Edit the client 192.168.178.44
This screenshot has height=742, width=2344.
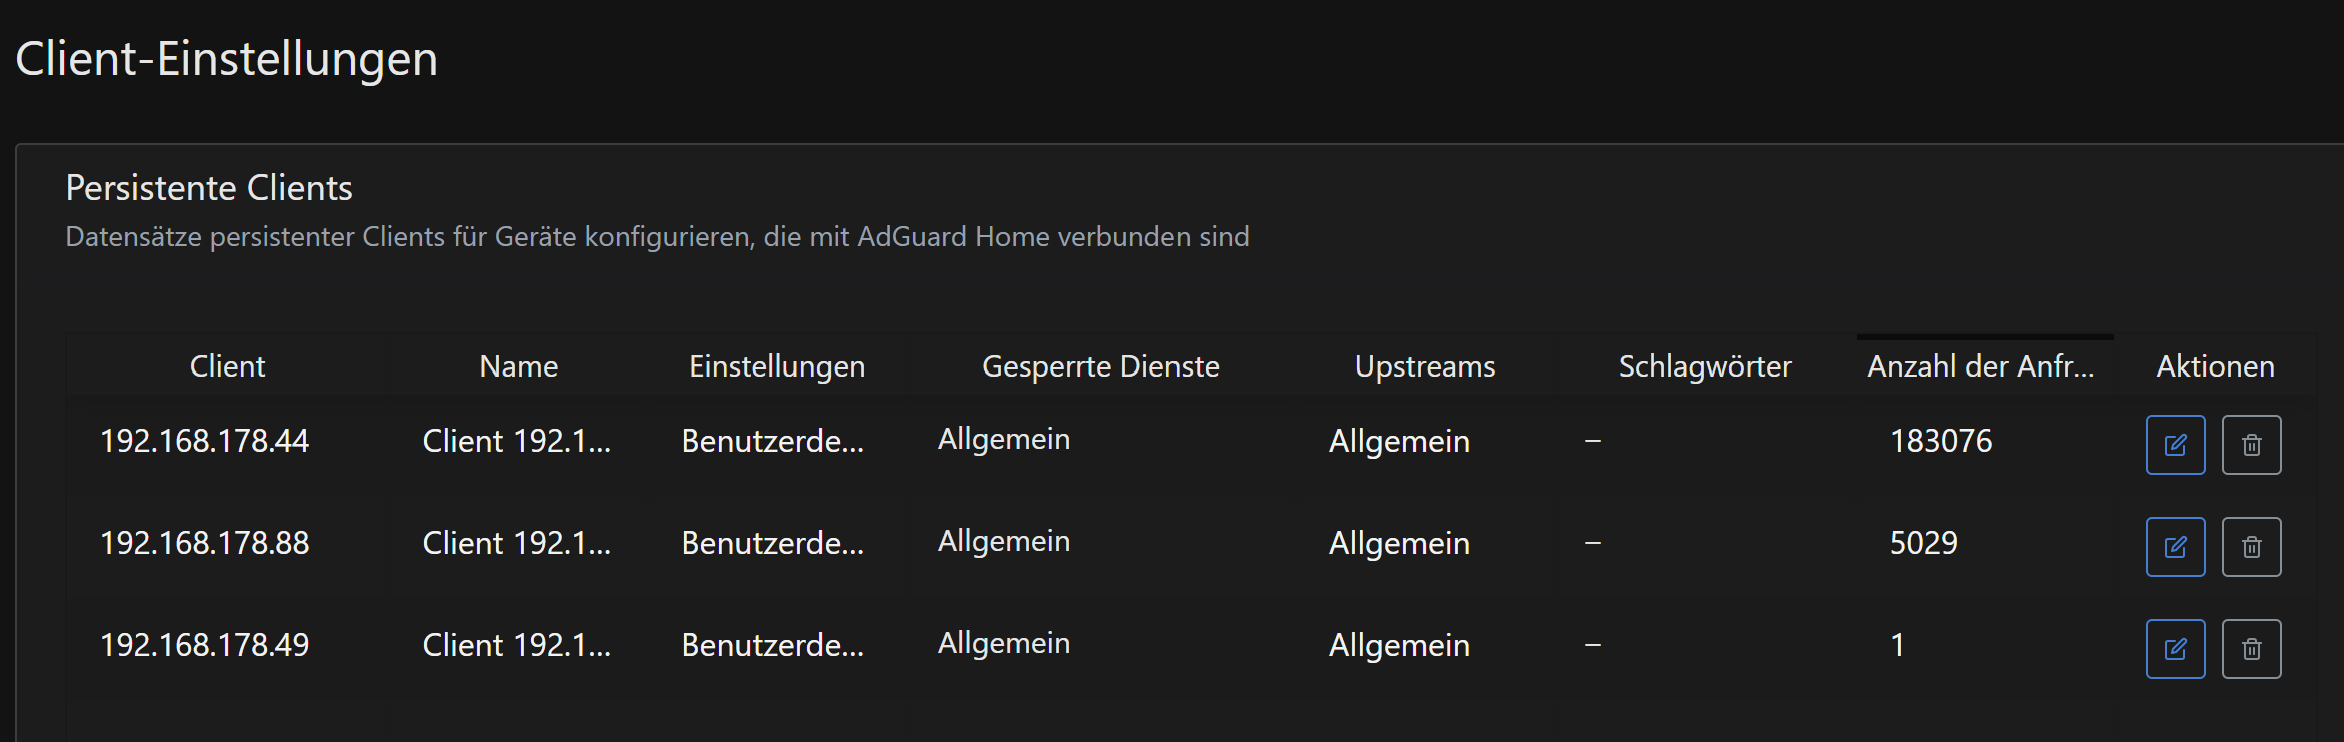click(2175, 445)
